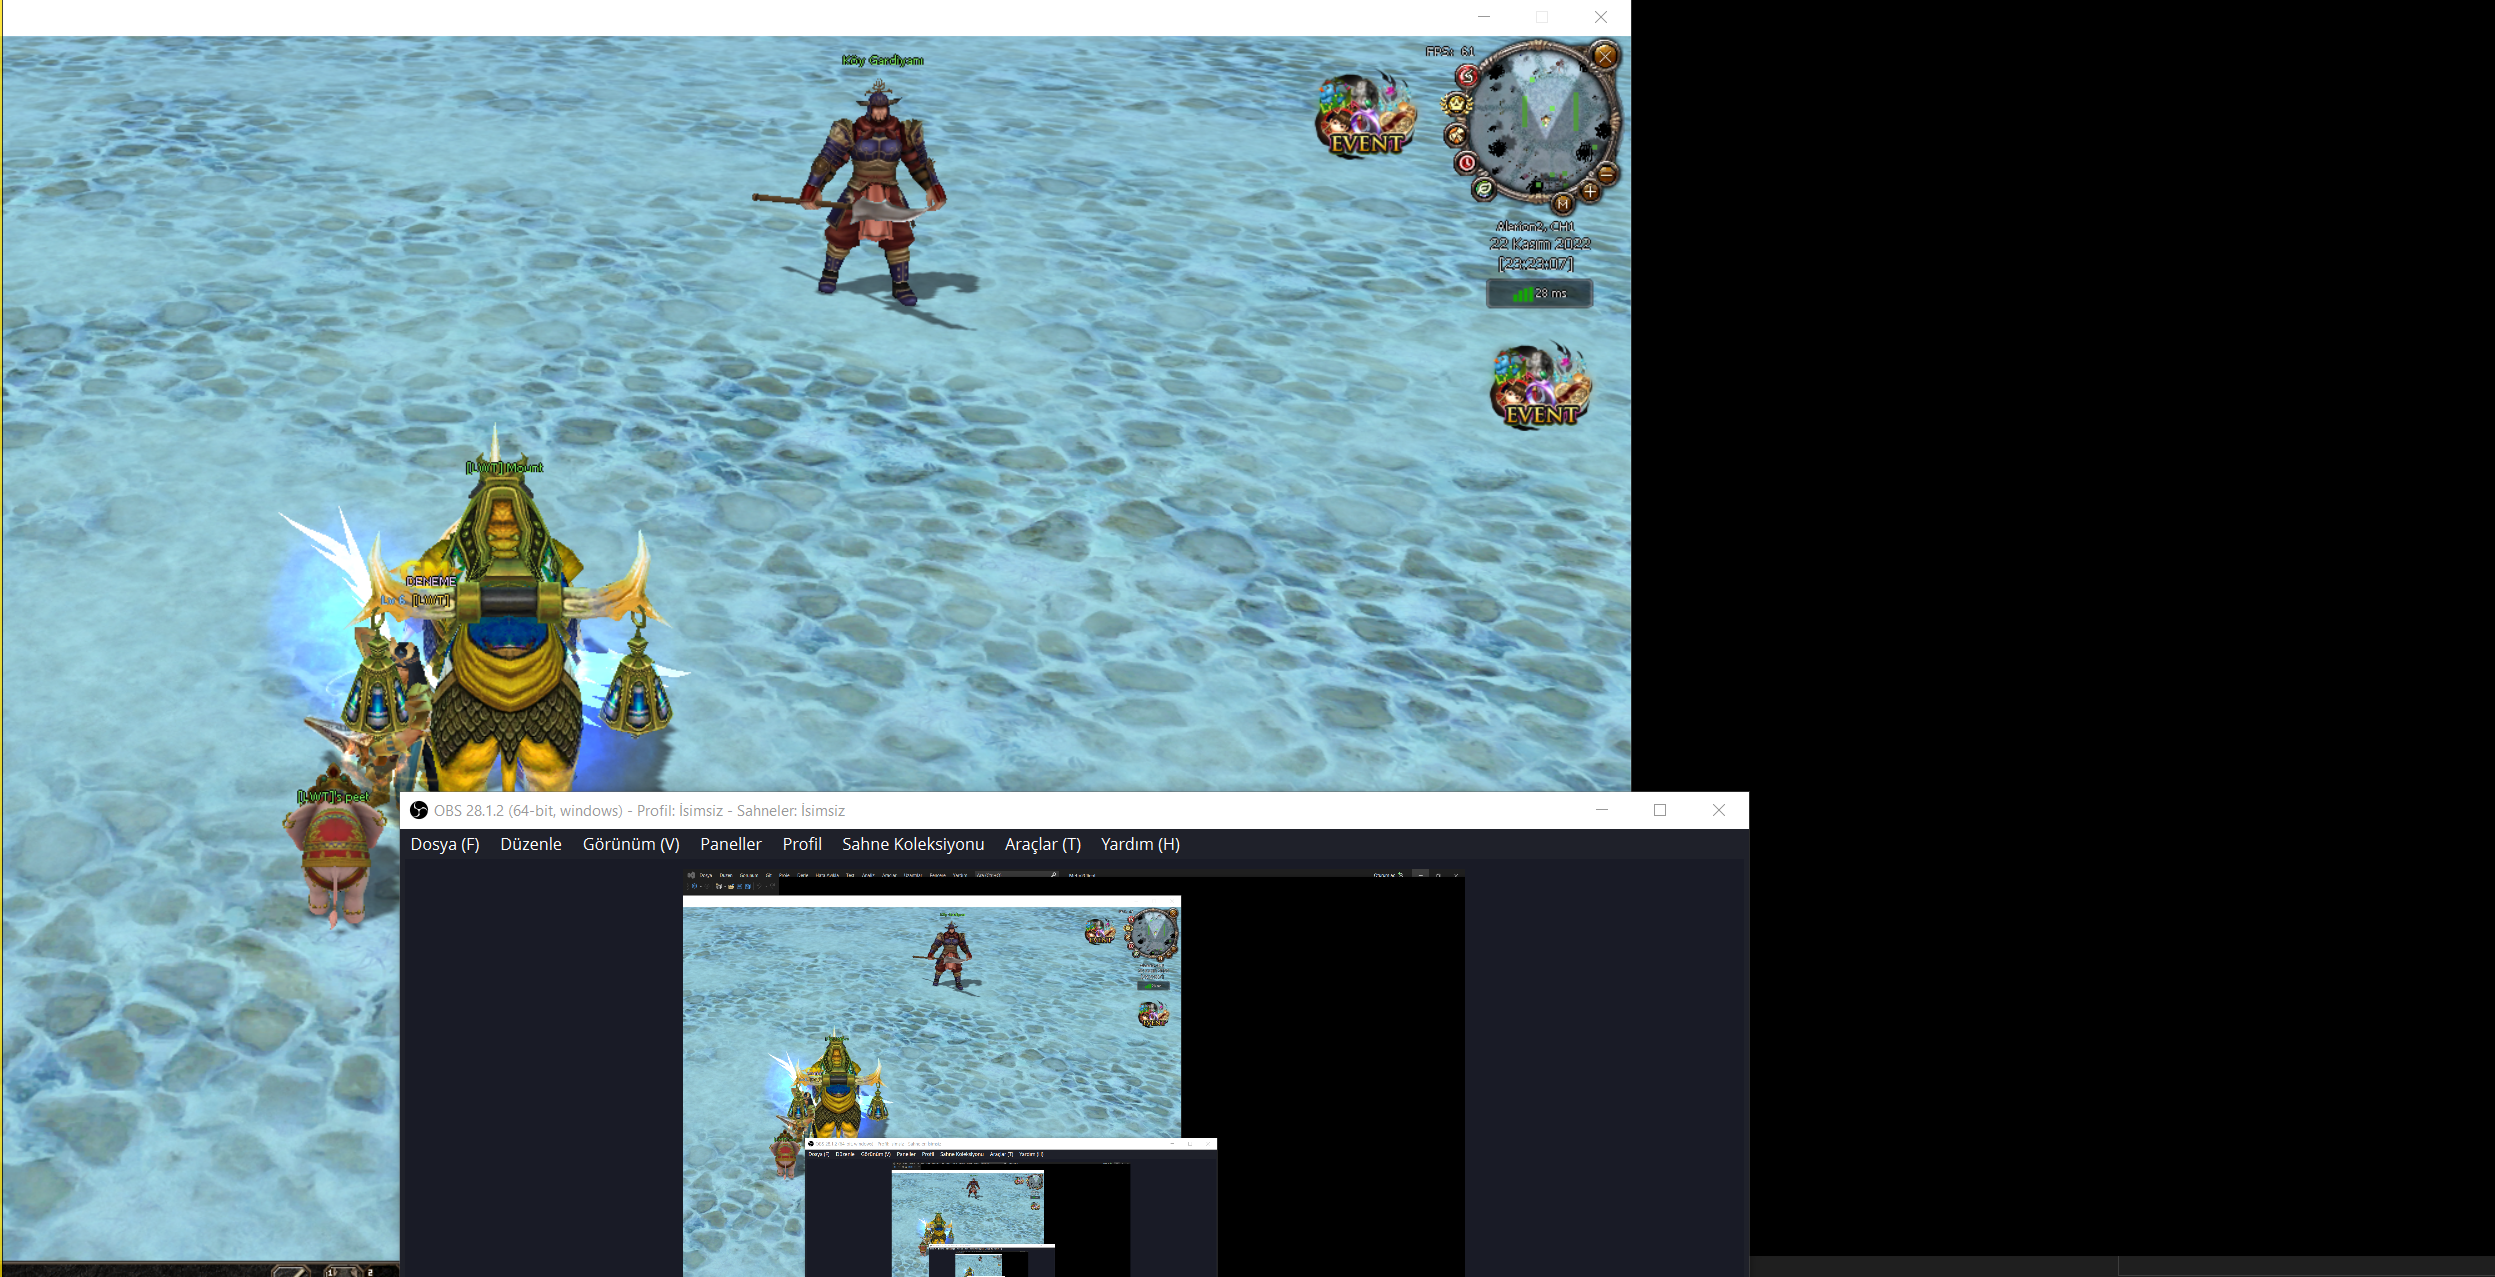Click the 'Köy Gardiyanı' name label
The image size is (2495, 1277).
883,60
